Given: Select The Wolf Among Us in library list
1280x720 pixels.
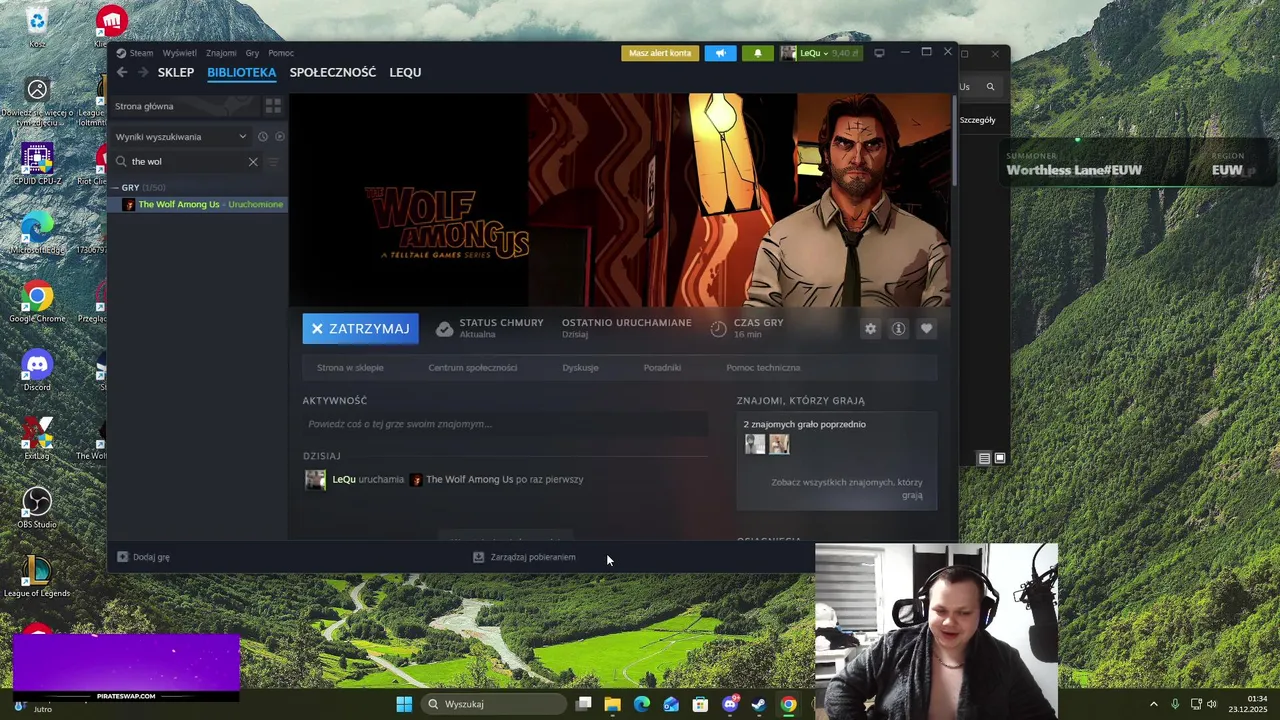Looking at the screenshot, I should 198,204.
